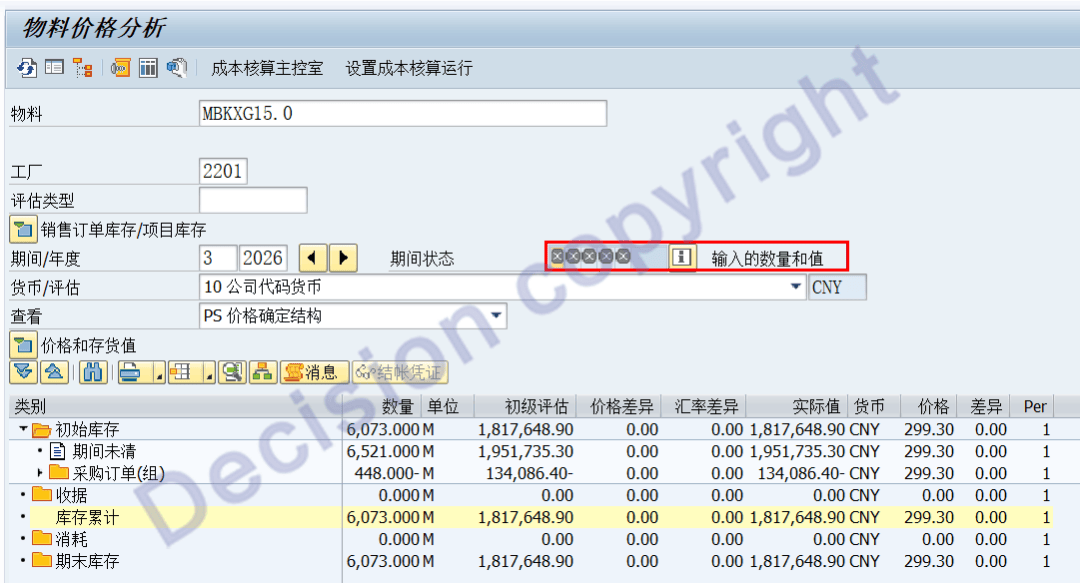Click the 物料 input field
Screen dimensions: 1080x583
click(403, 113)
